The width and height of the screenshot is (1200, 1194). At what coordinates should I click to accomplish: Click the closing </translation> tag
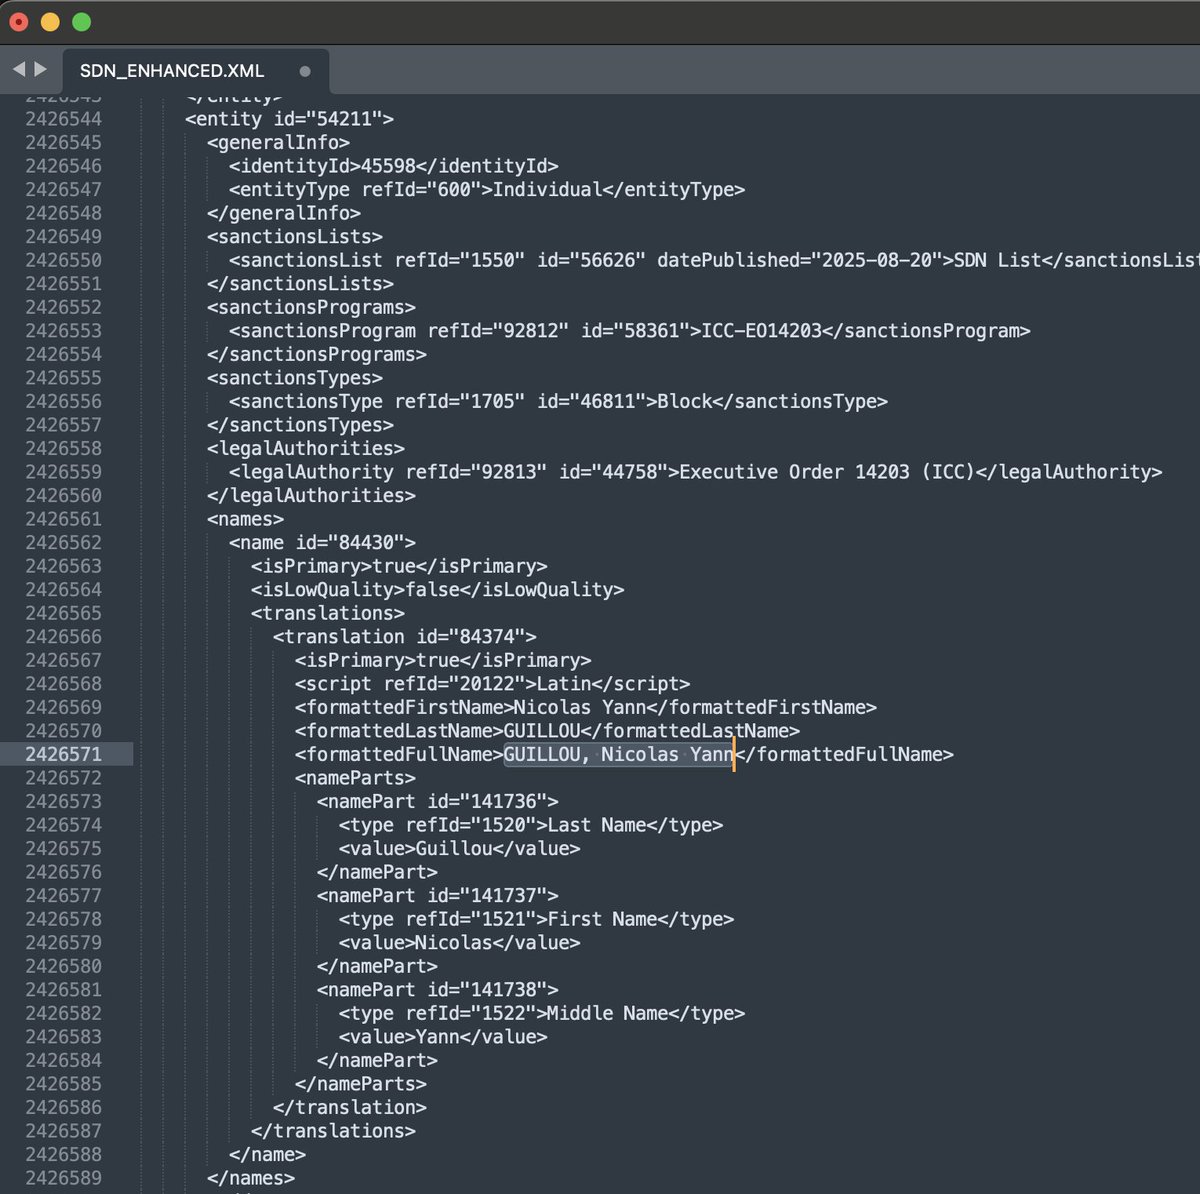point(350,1107)
